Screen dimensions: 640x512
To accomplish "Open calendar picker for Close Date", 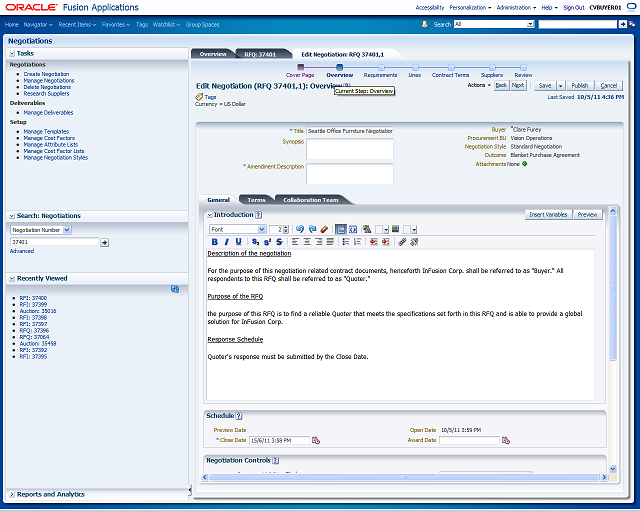I will [316, 440].
